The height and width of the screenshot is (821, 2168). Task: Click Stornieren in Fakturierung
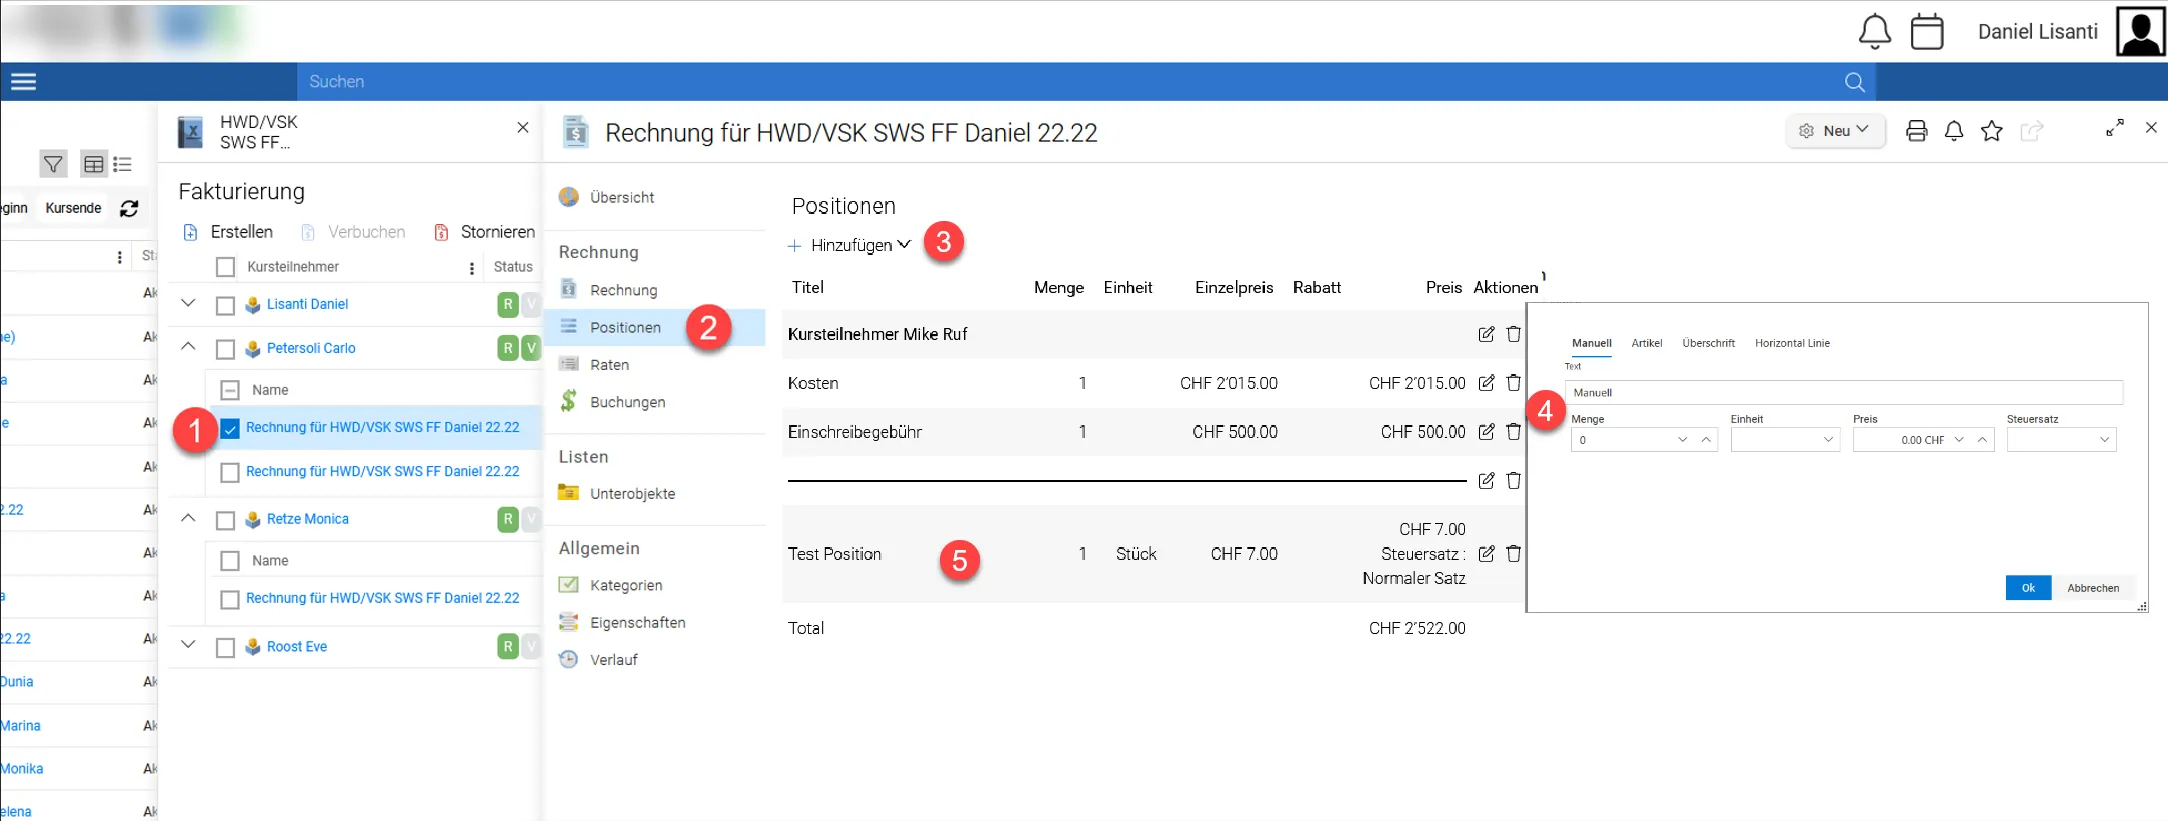(485, 232)
